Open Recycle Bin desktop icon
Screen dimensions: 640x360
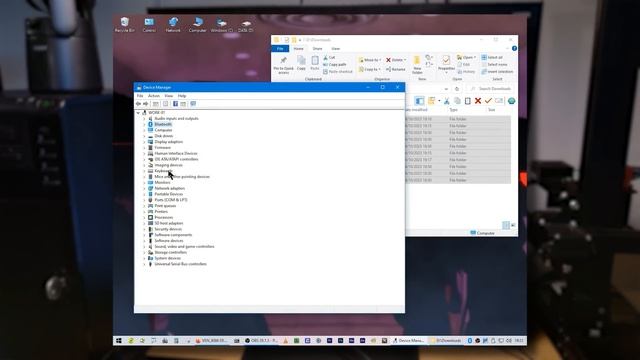[124, 24]
